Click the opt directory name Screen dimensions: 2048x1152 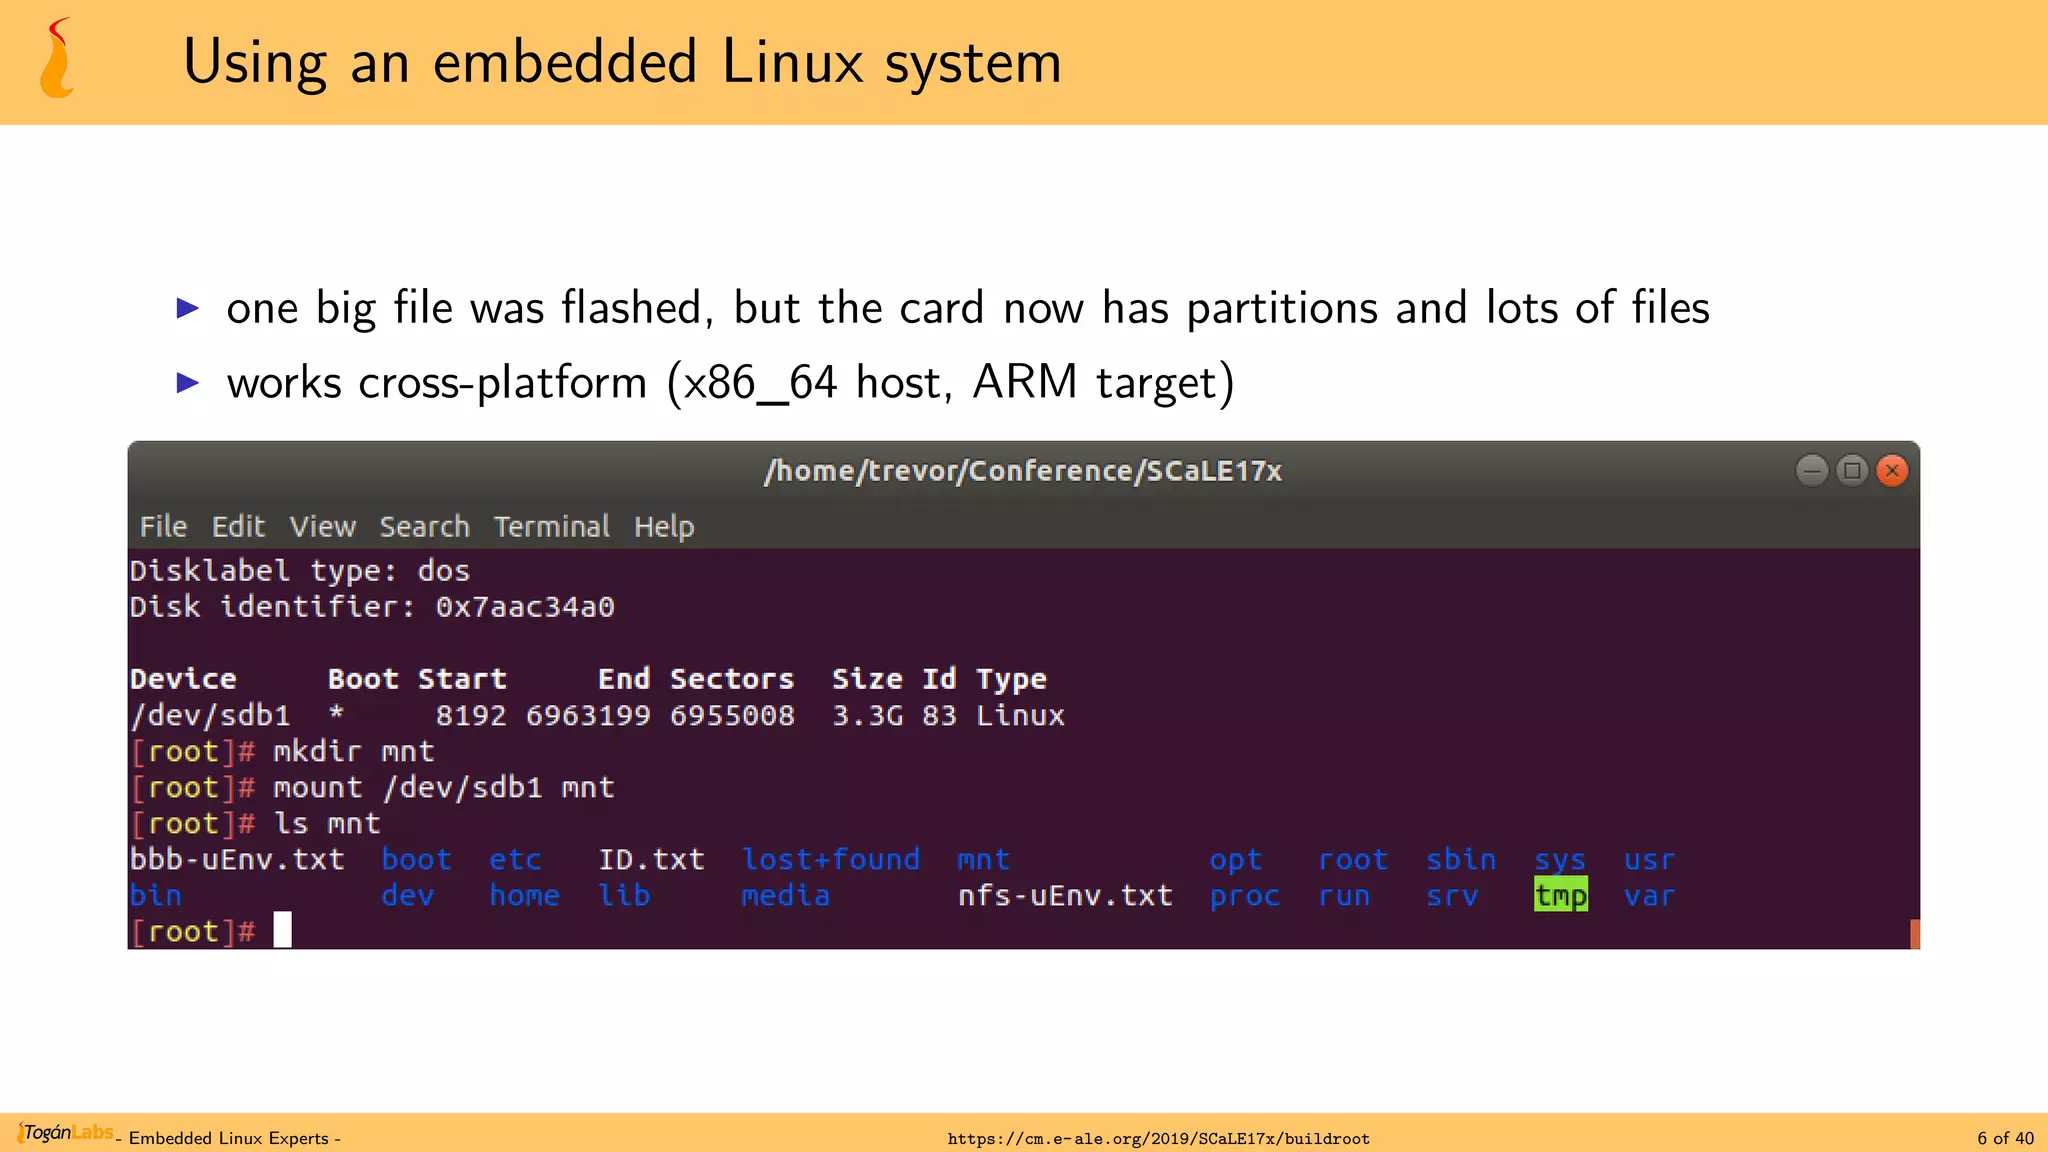[x=1235, y=861]
